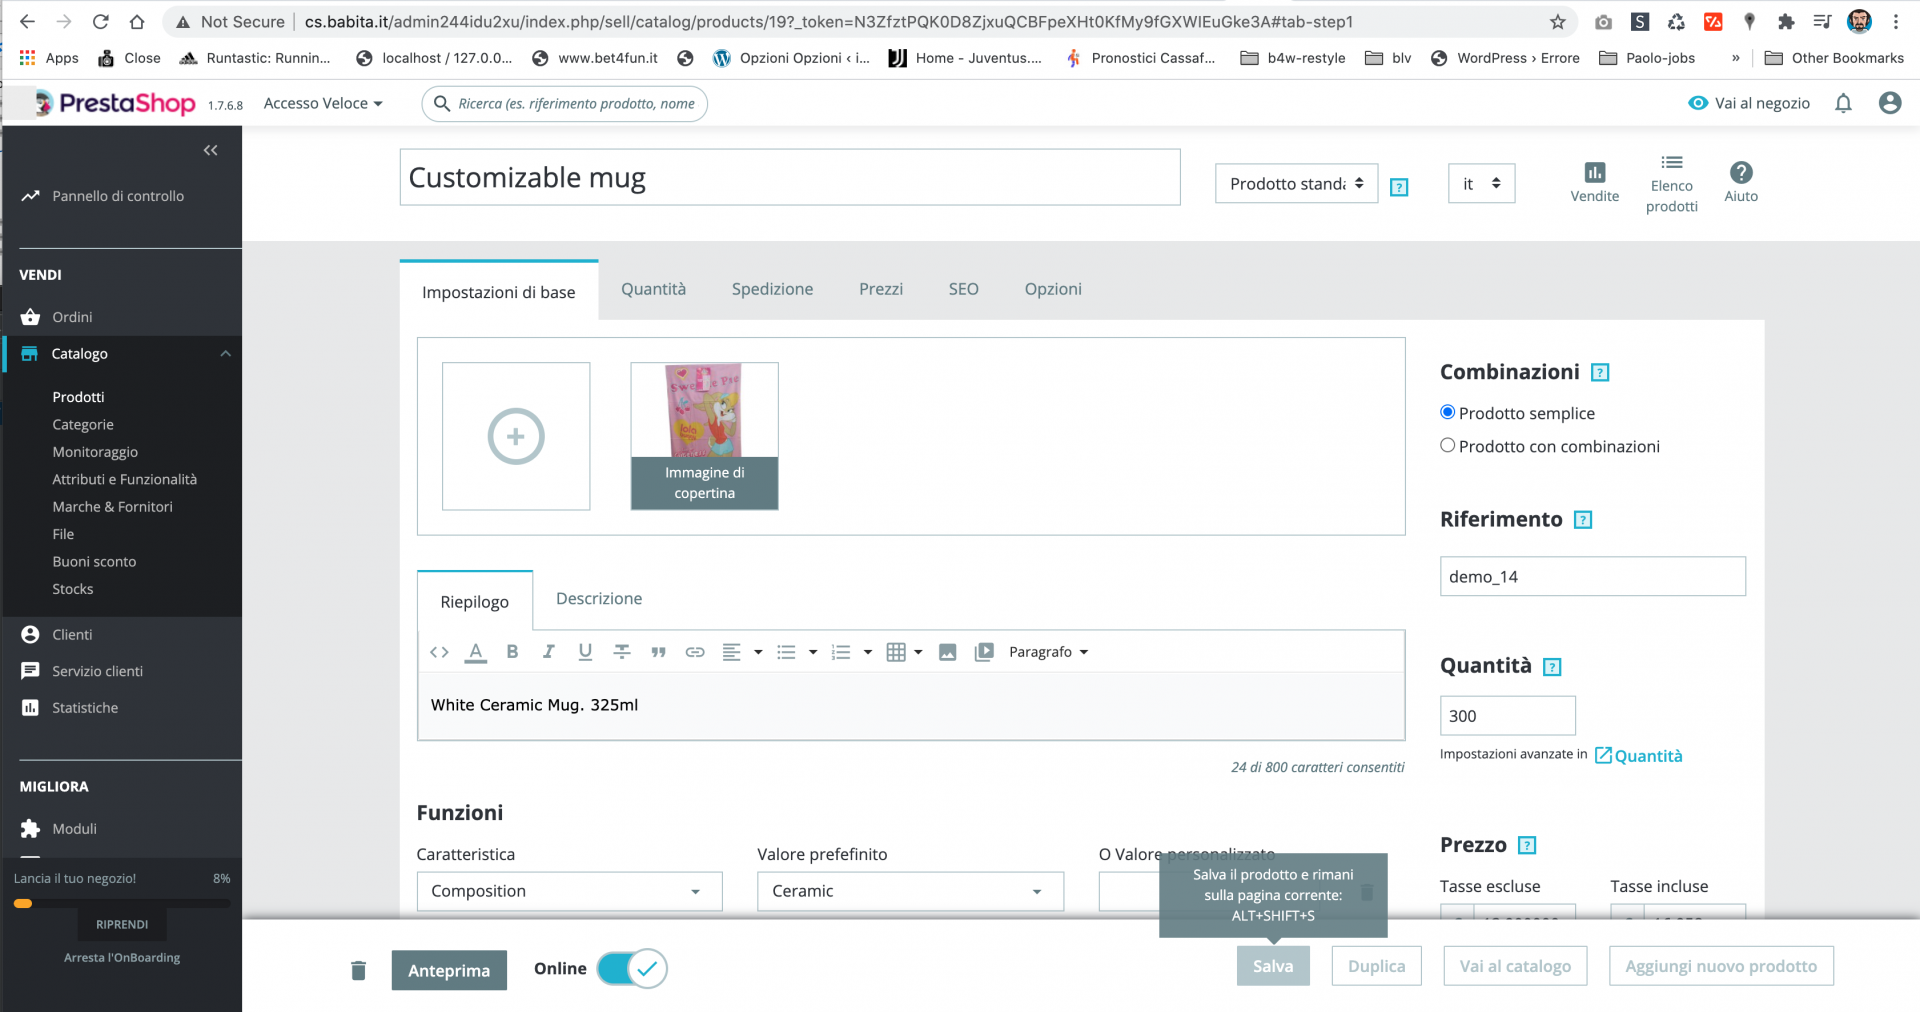This screenshot has height=1012, width=1920.
Task: Switch to the Prezzi tab
Action: (x=881, y=289)
